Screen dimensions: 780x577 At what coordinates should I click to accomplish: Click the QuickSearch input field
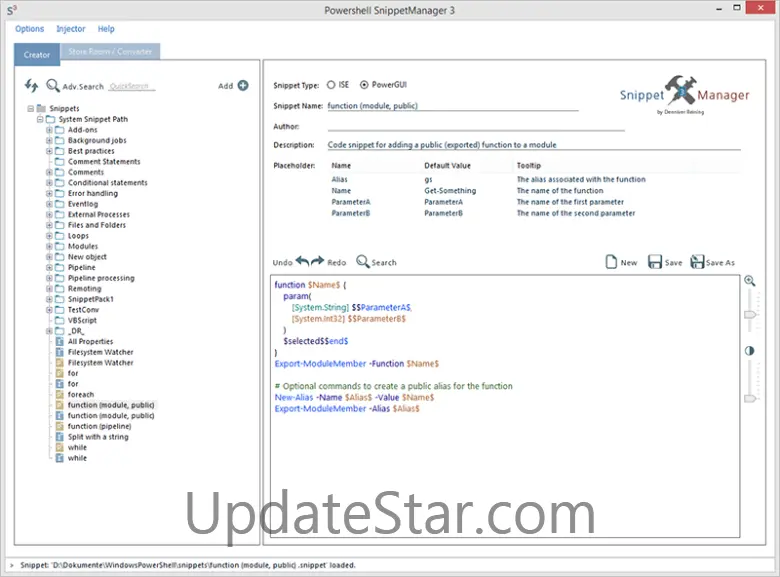click(x=132, y=86)
